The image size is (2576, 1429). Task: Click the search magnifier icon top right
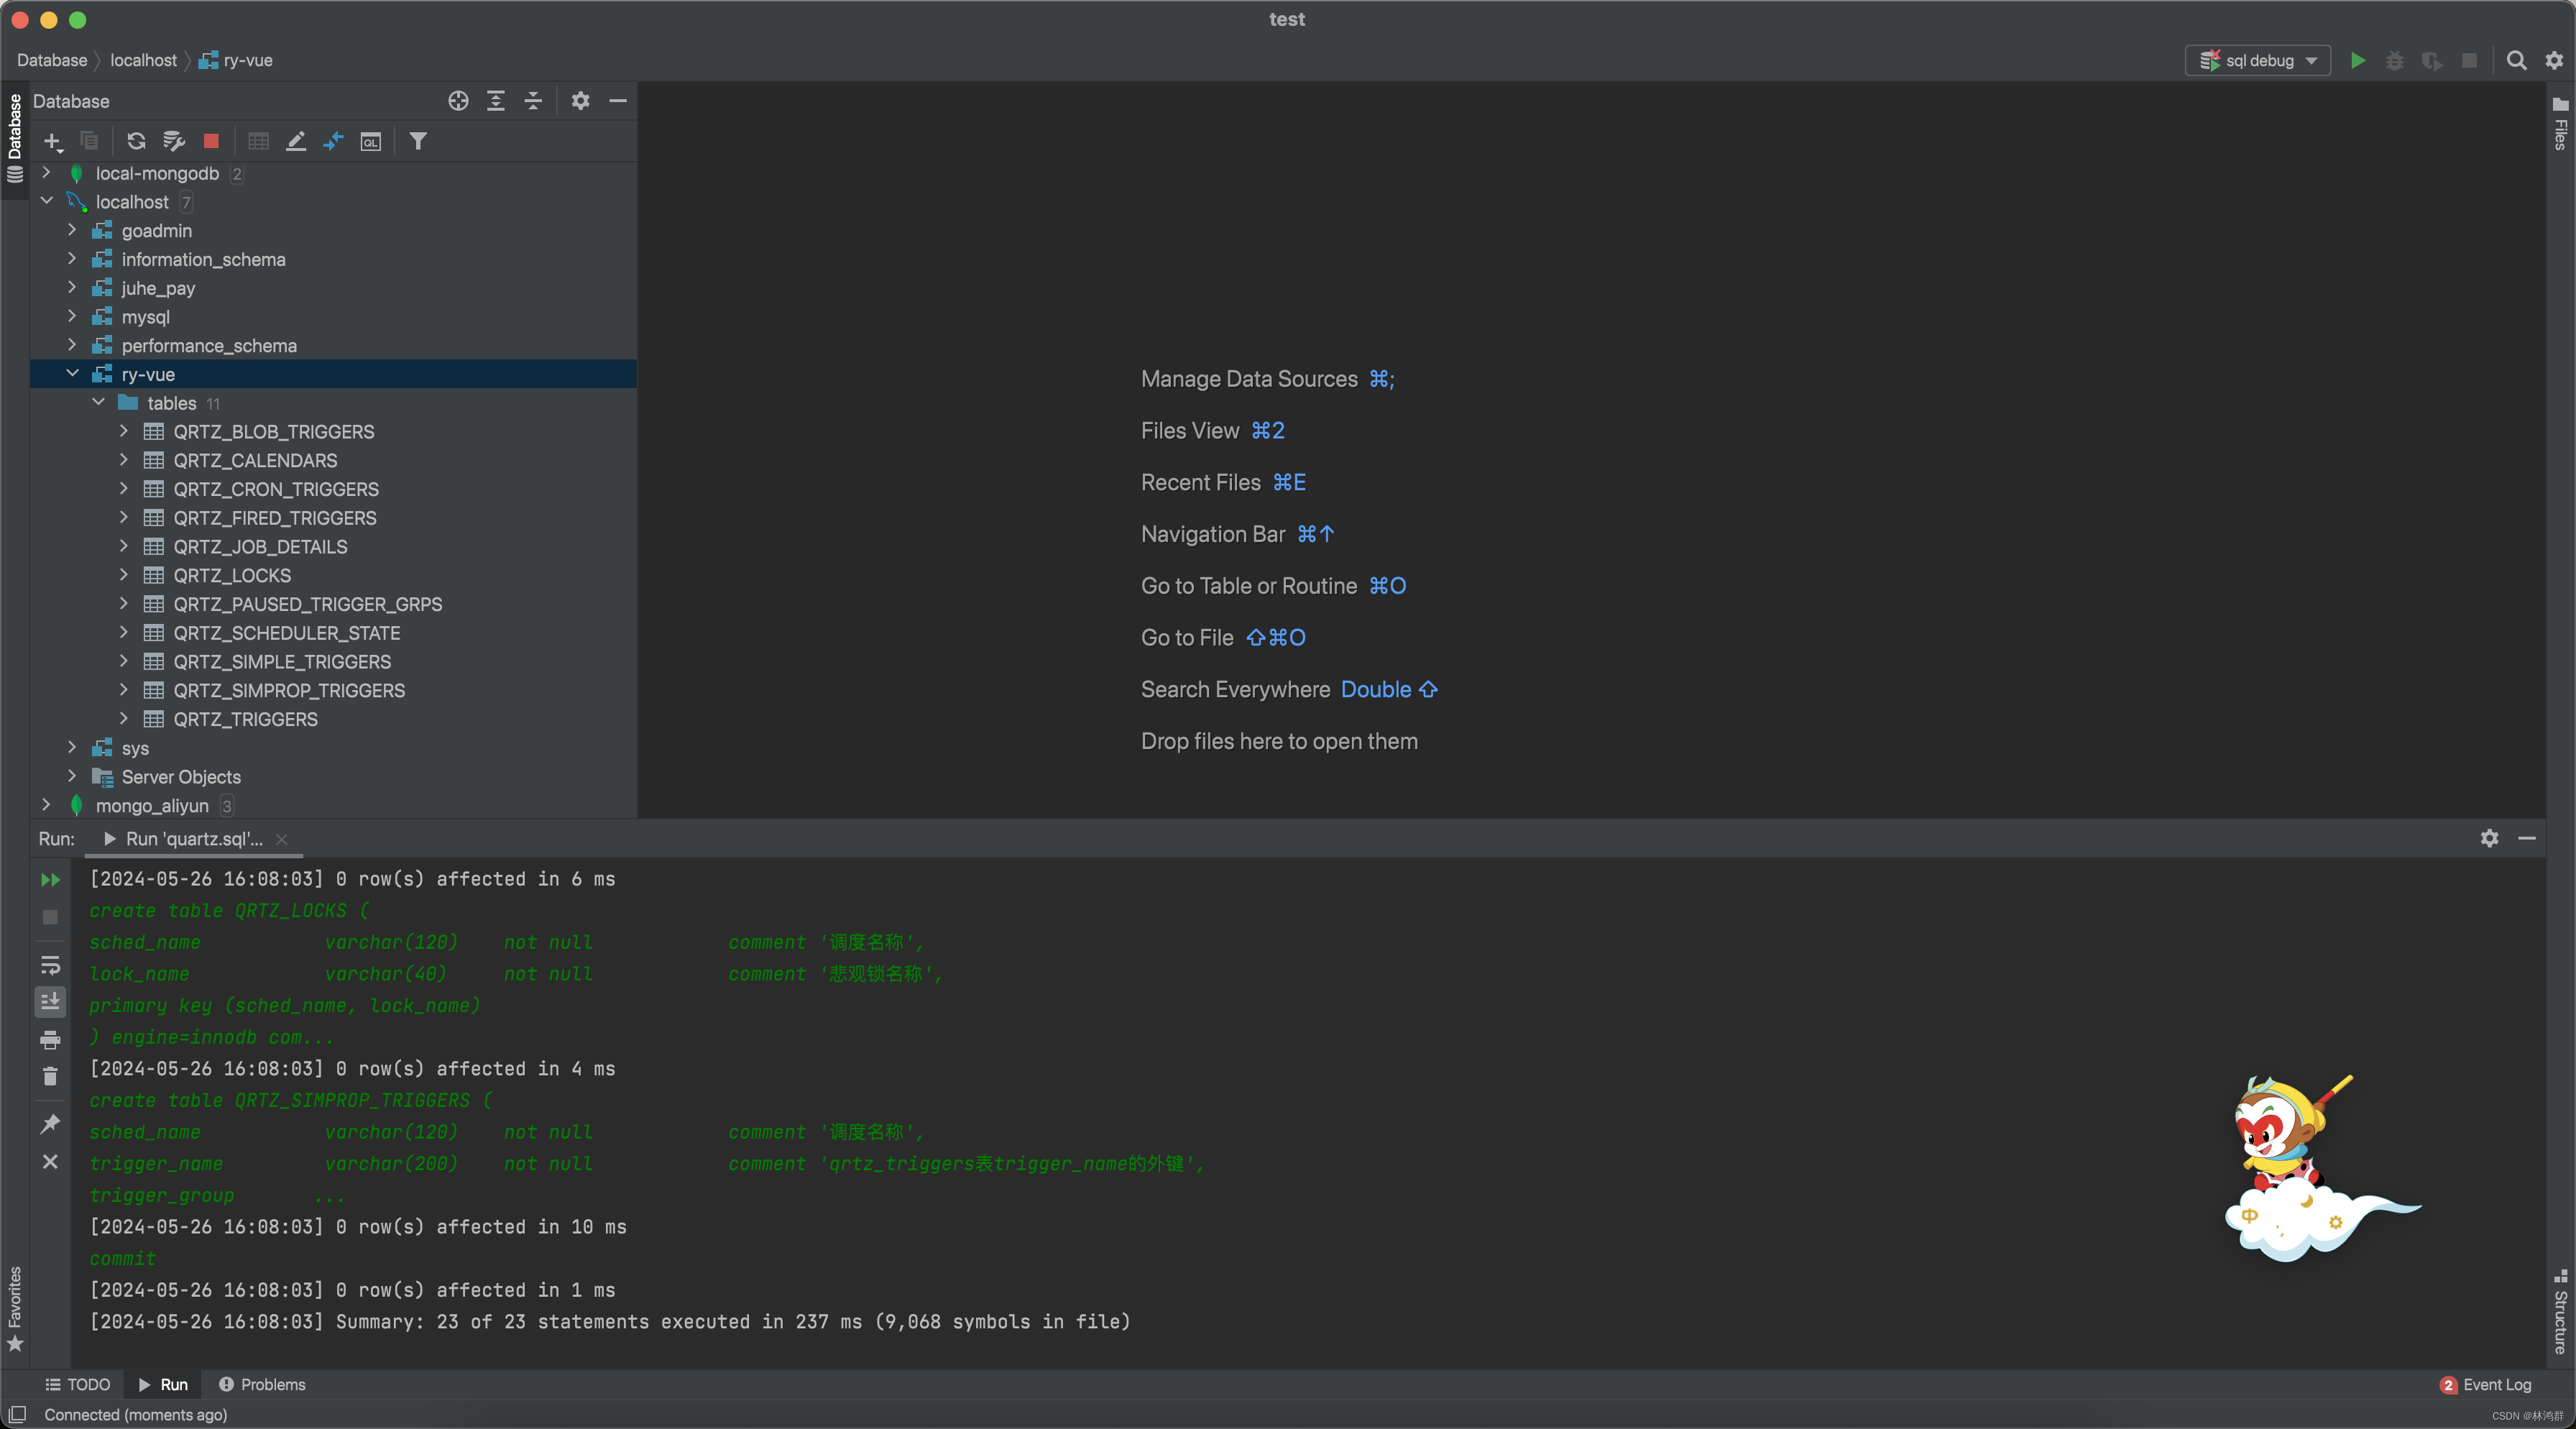coord(2516,60)
